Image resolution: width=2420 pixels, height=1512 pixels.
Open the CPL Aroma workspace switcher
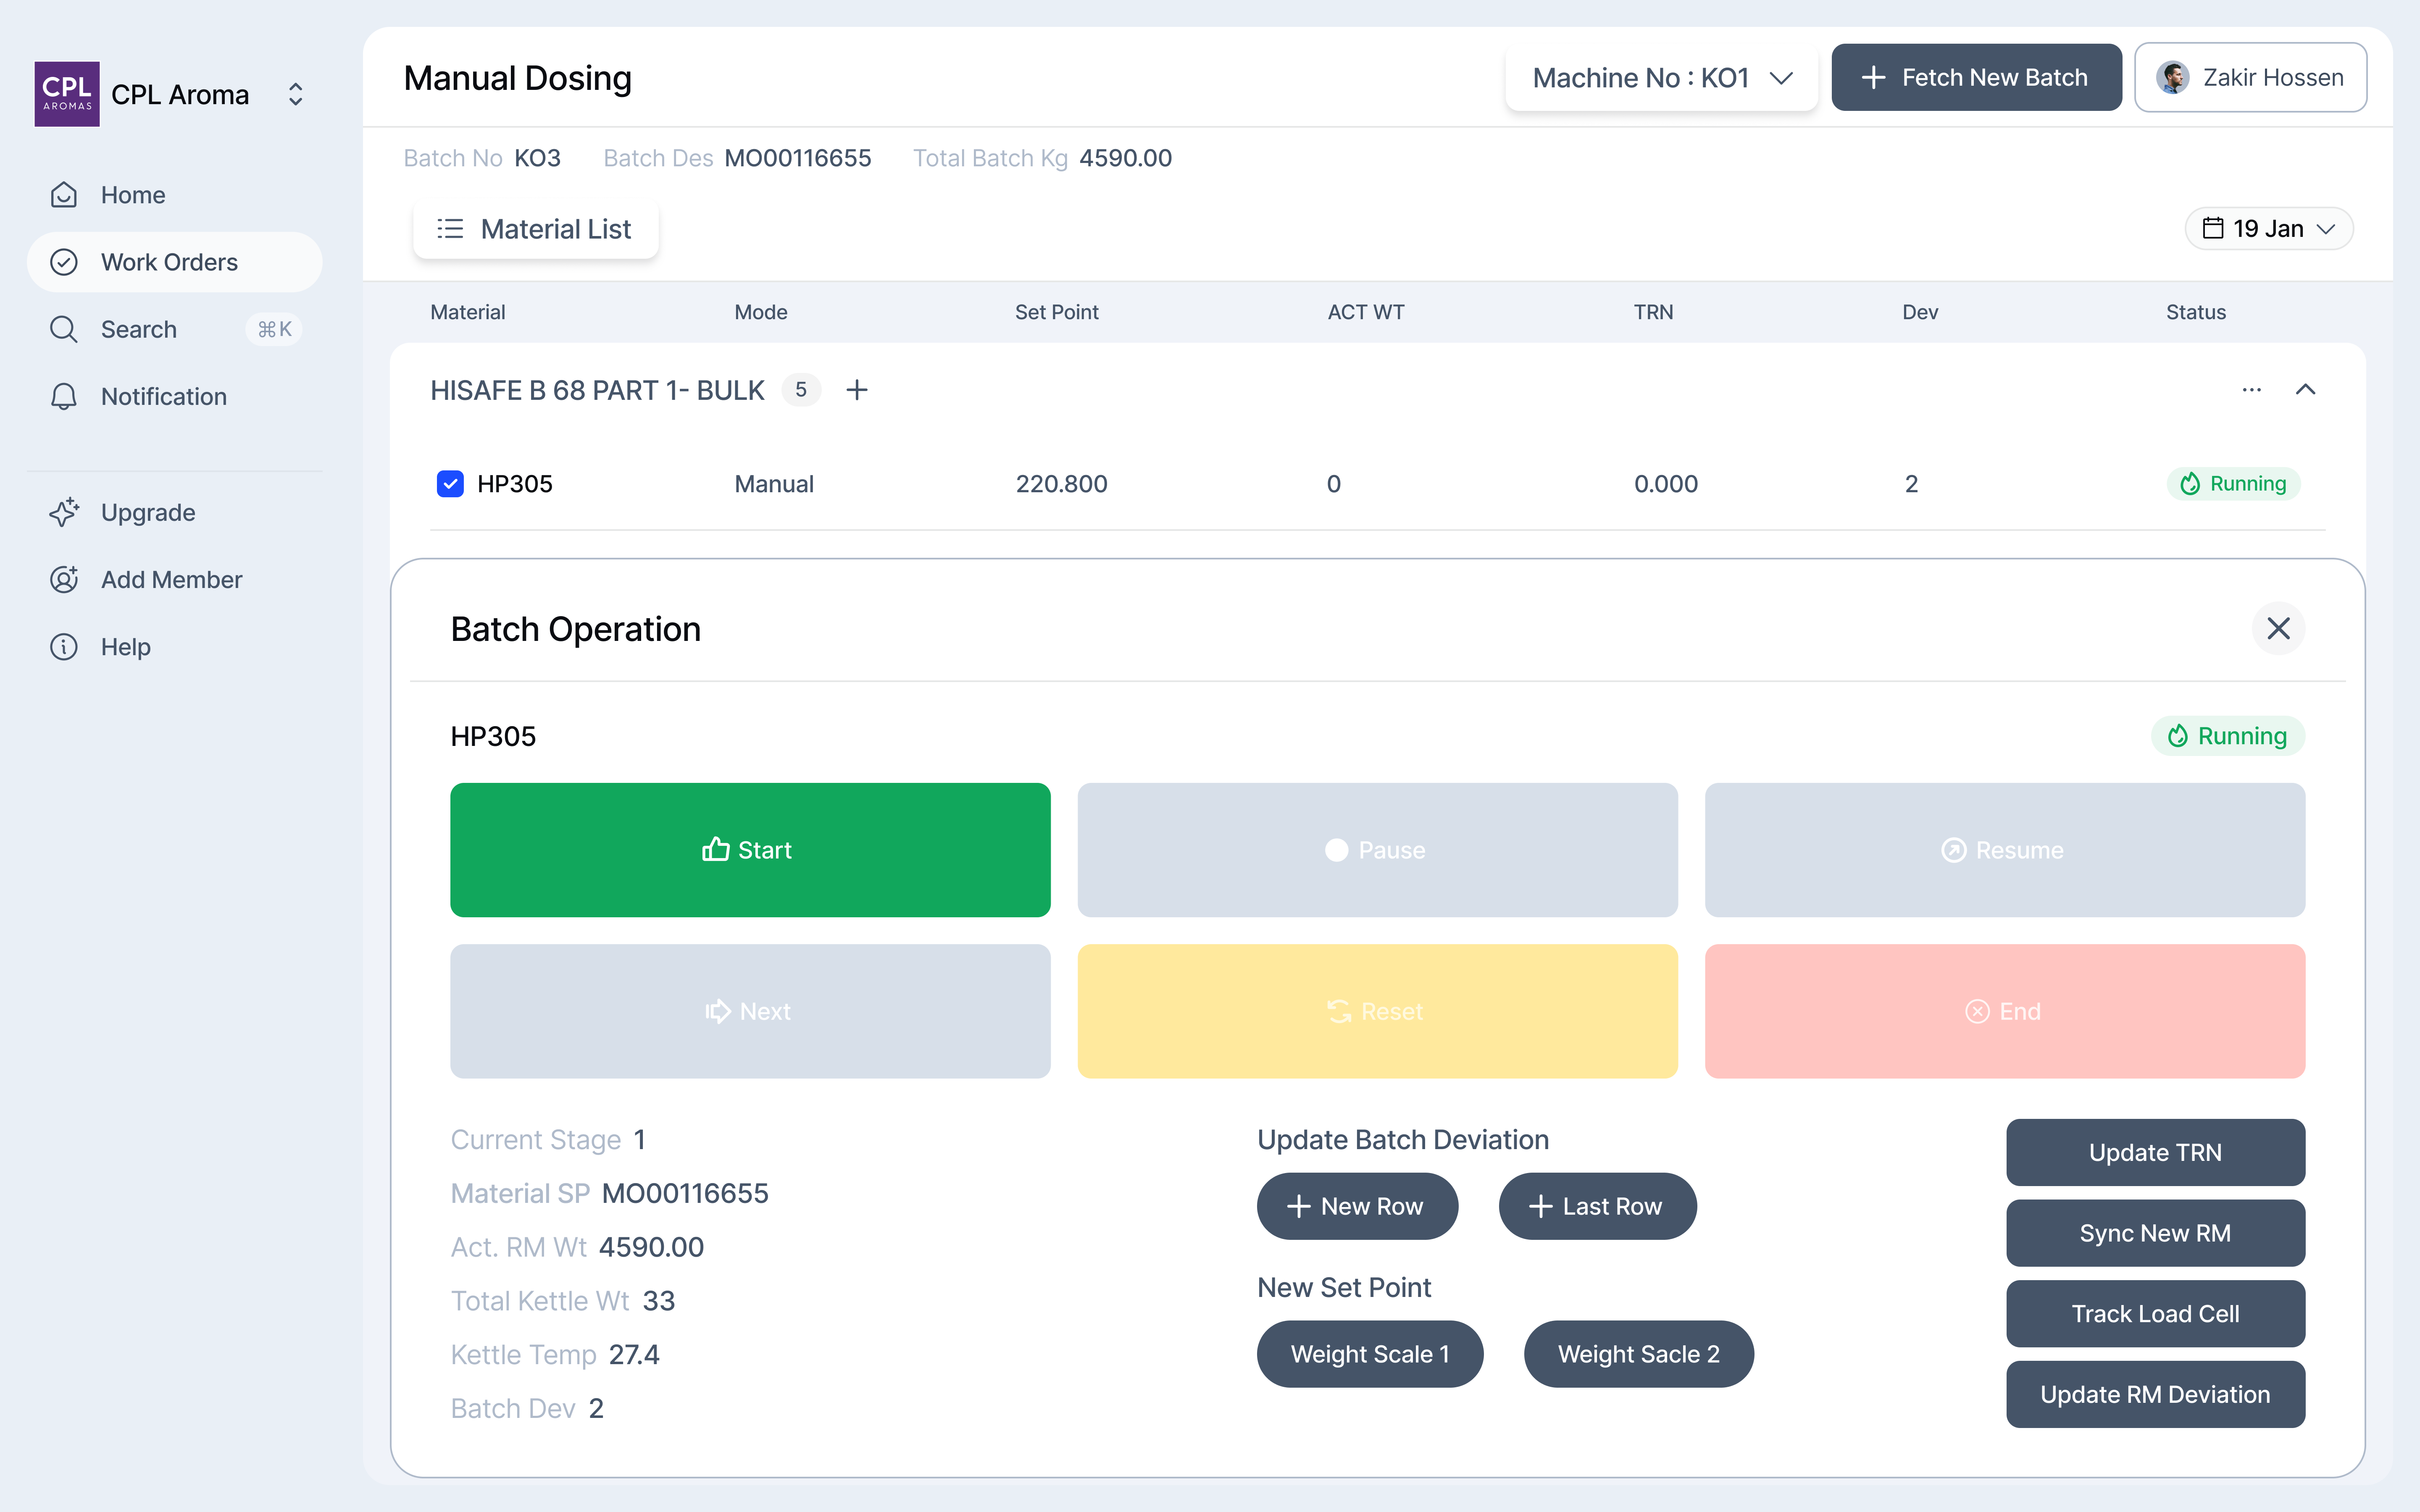295,94
